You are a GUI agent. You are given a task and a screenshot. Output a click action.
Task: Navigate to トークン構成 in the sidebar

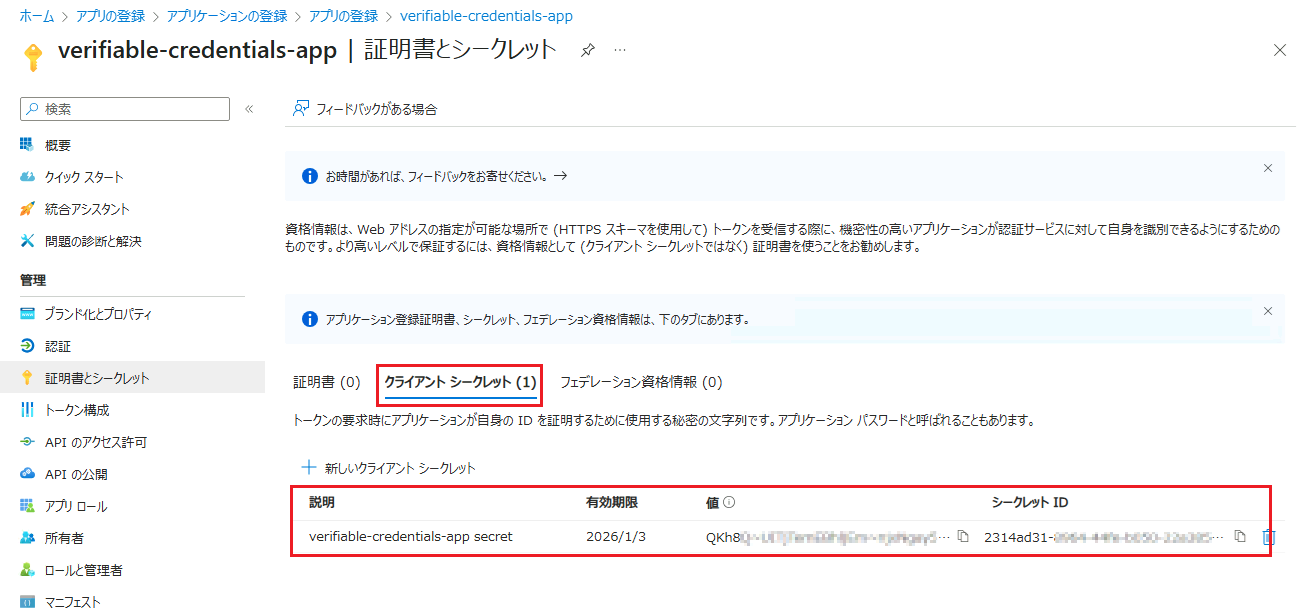(x=77, y=410)
